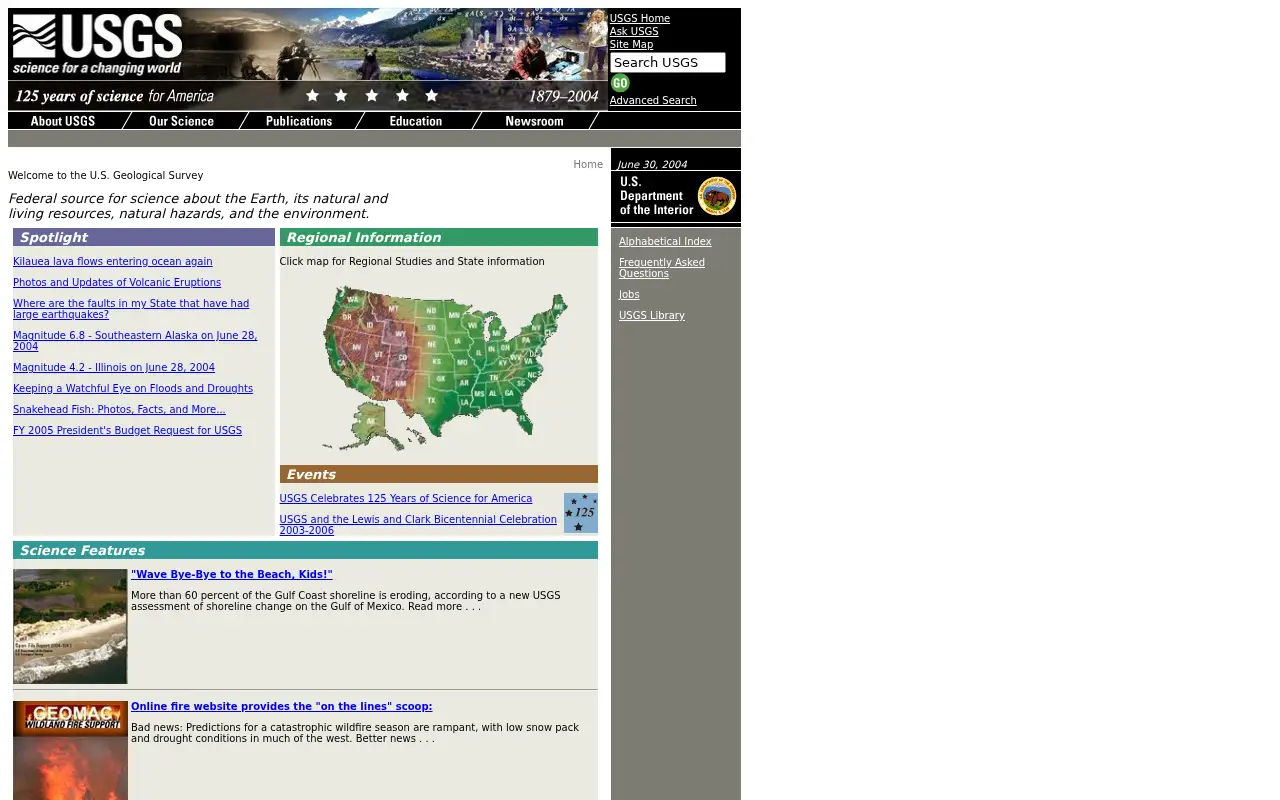Open the Ask USGS link
Viewport: 1280px width, 800px height.
coord(634,31)
